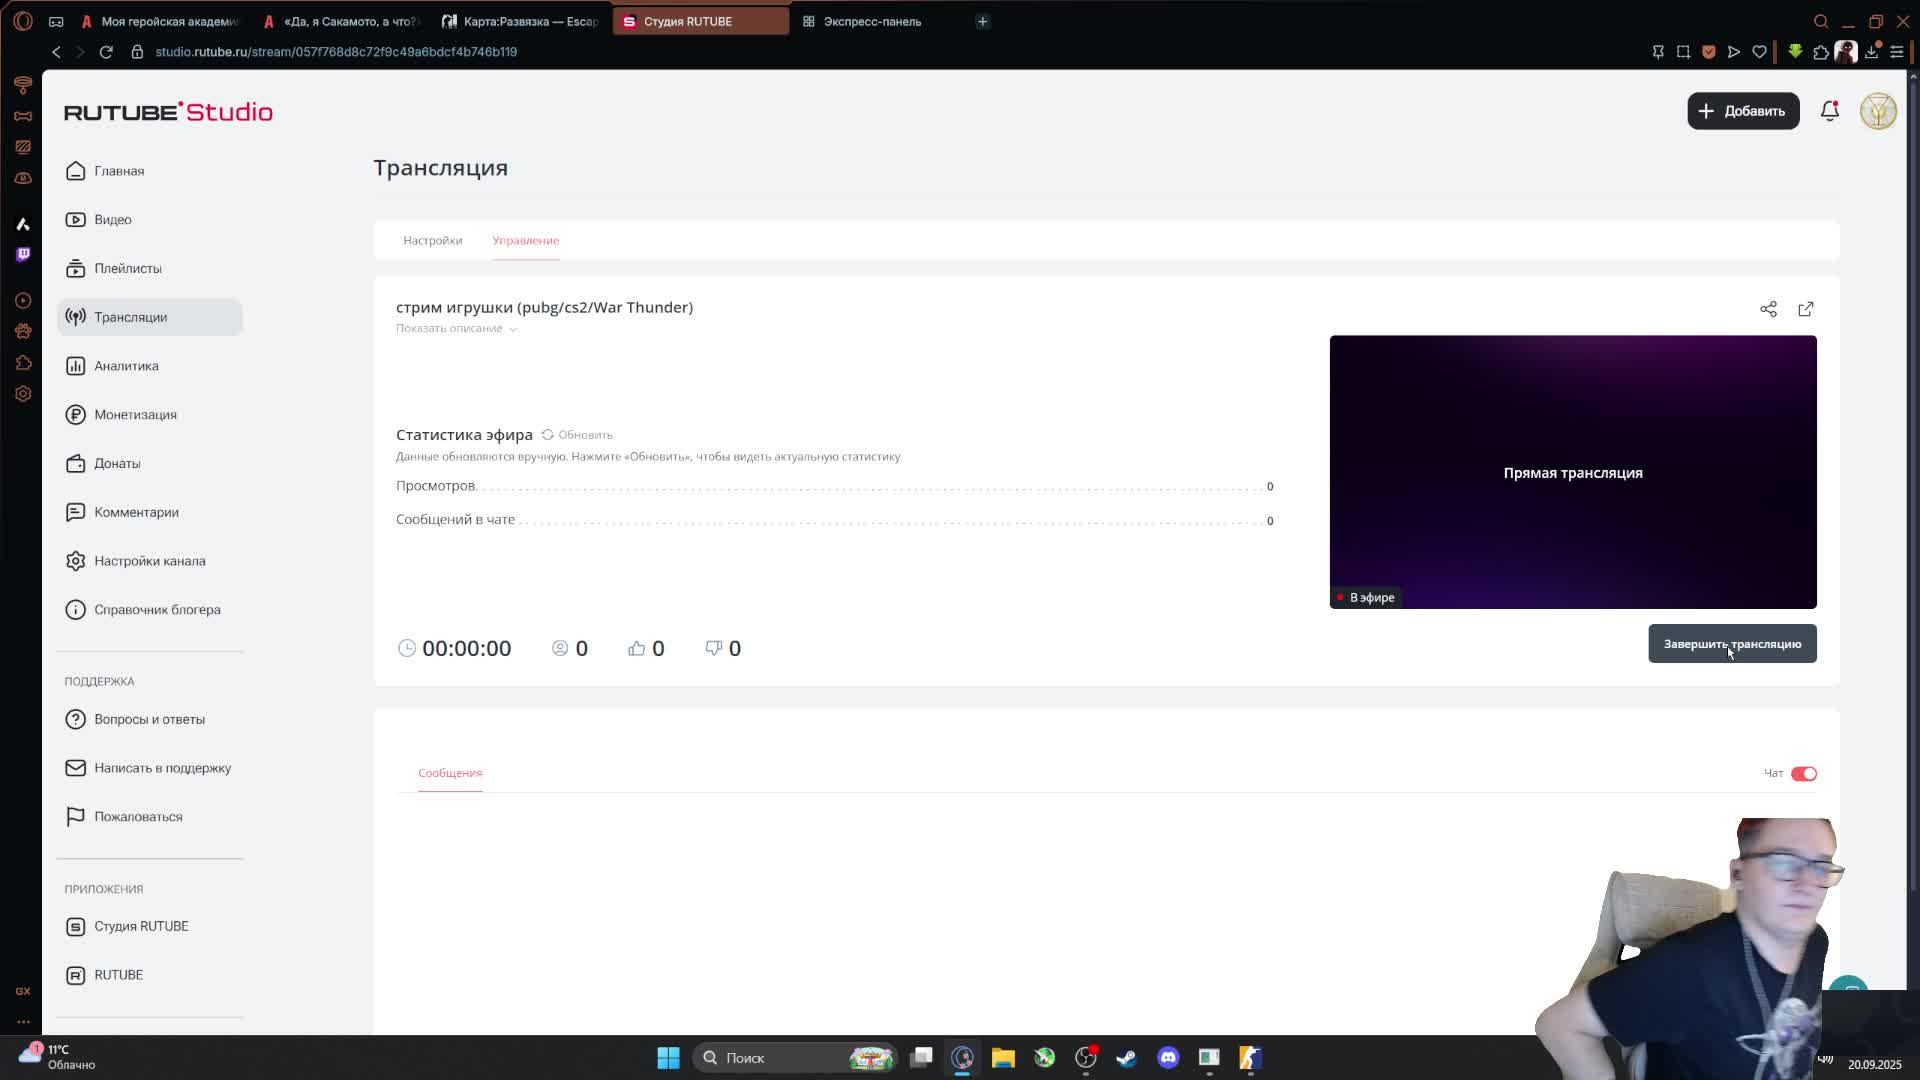Screen dimensions: 1920x1080
Task: Open Discord from the taskbar
Action: point(1168,1058)
